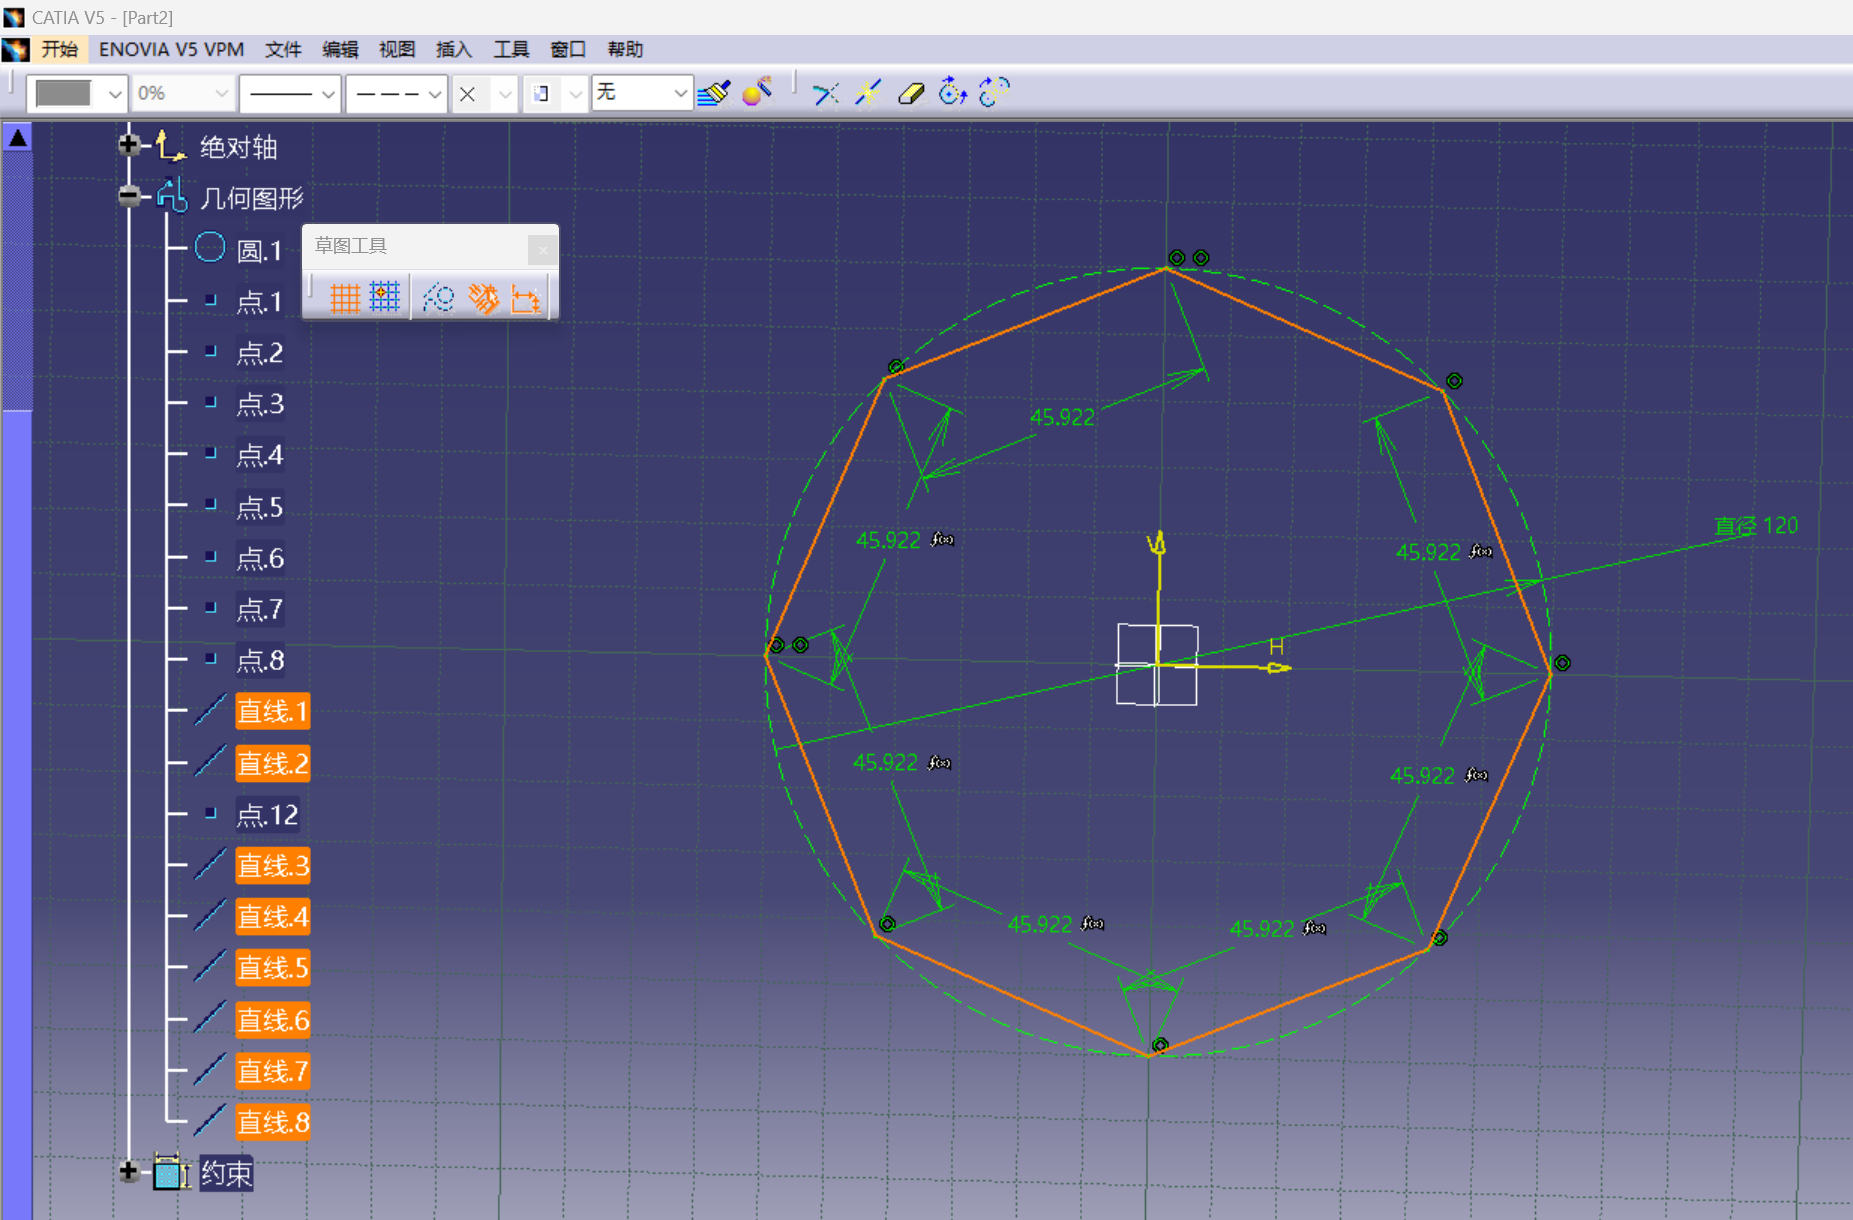Viewport: 1853px width, 1220px height.
Task: Toggle the Grid display in sketch tools
Action: [344, 298]
